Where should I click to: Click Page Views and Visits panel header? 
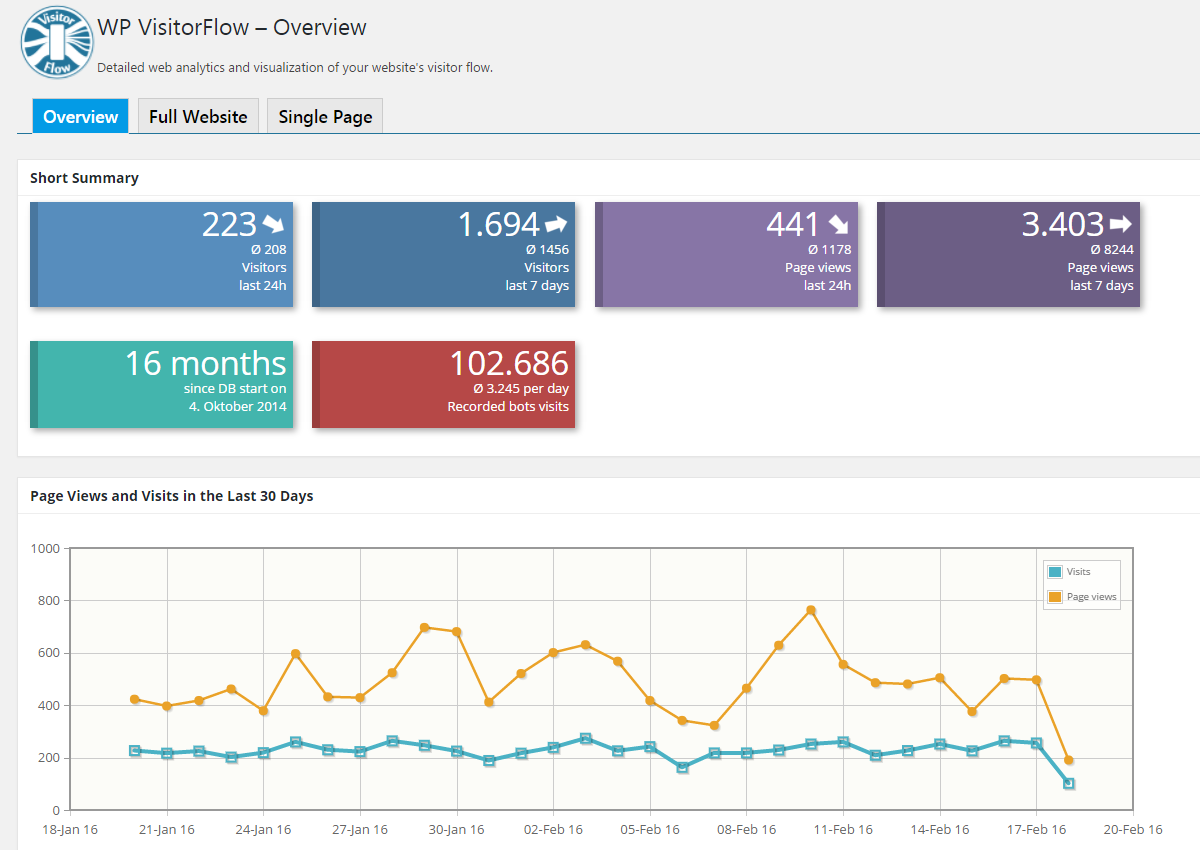coord(171,496)
